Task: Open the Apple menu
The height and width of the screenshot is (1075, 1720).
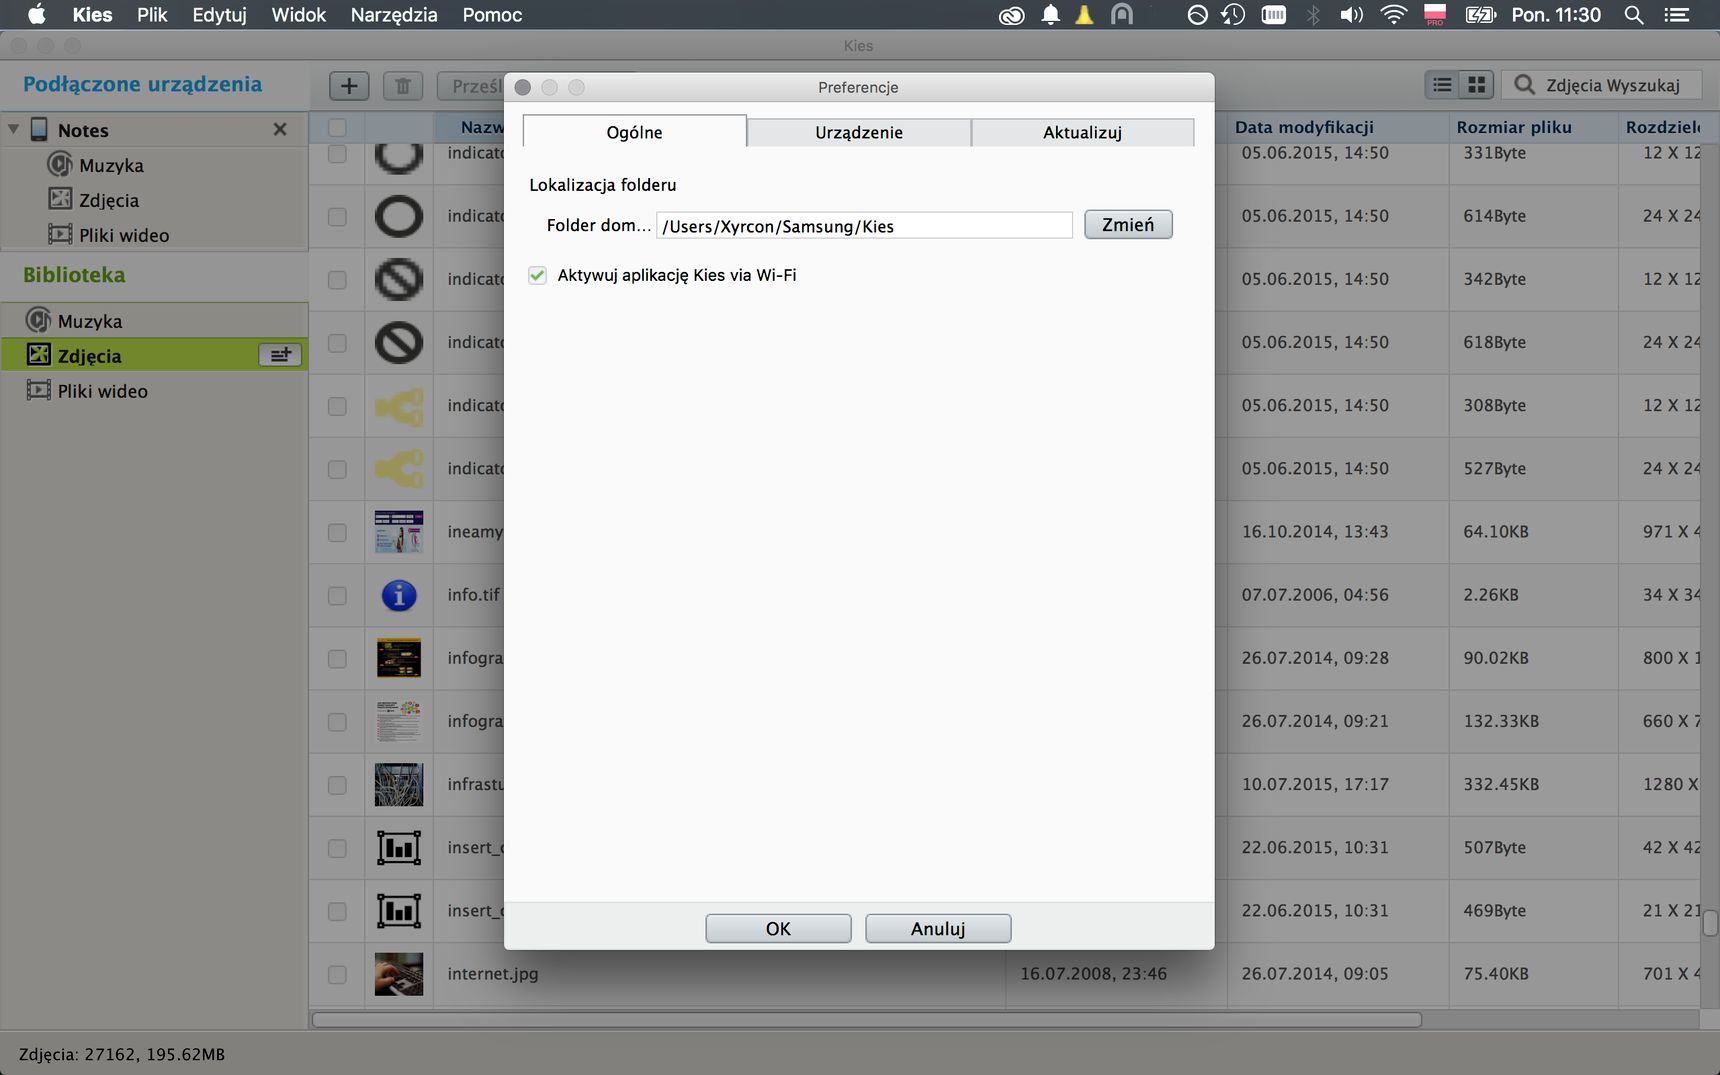Action: click(x=36, y=14)
